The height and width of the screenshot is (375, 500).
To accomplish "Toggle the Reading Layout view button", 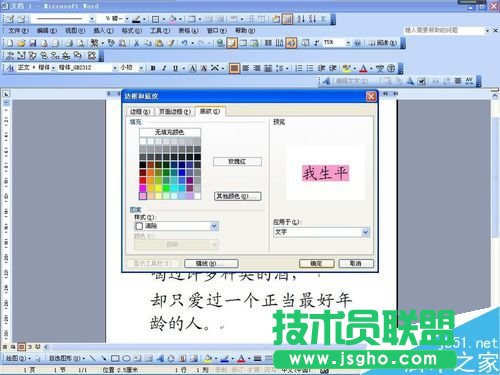I will tap(383, 43).
